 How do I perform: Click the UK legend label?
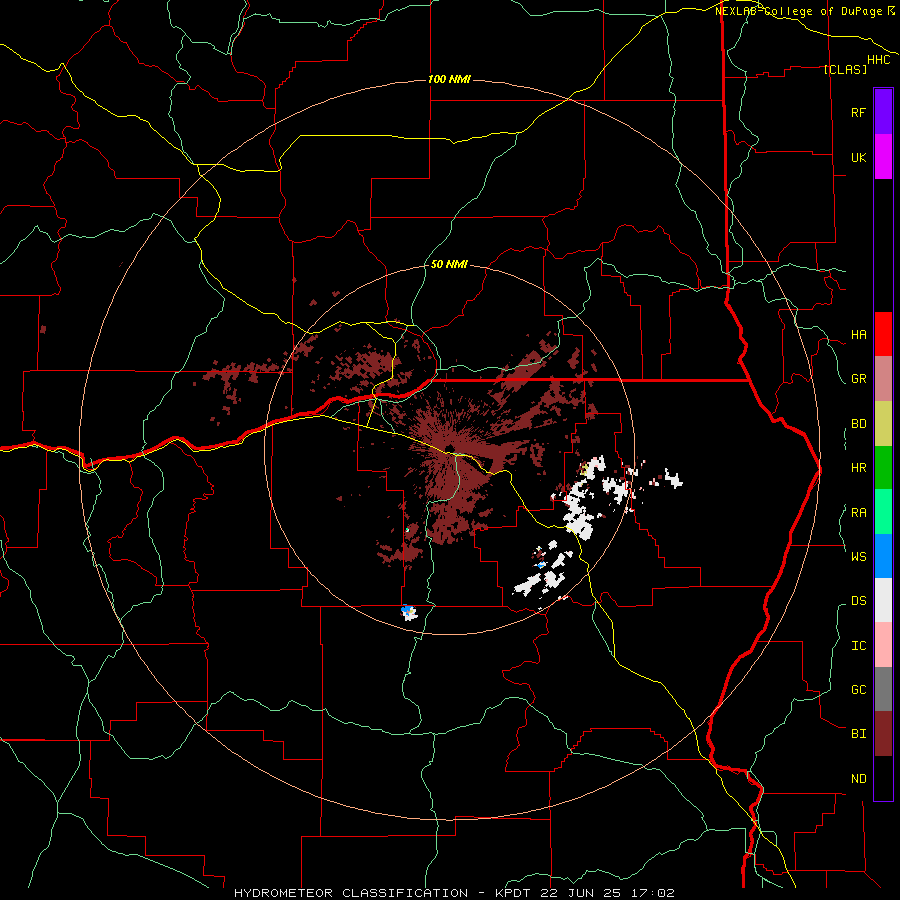click(x=858, y=157)
